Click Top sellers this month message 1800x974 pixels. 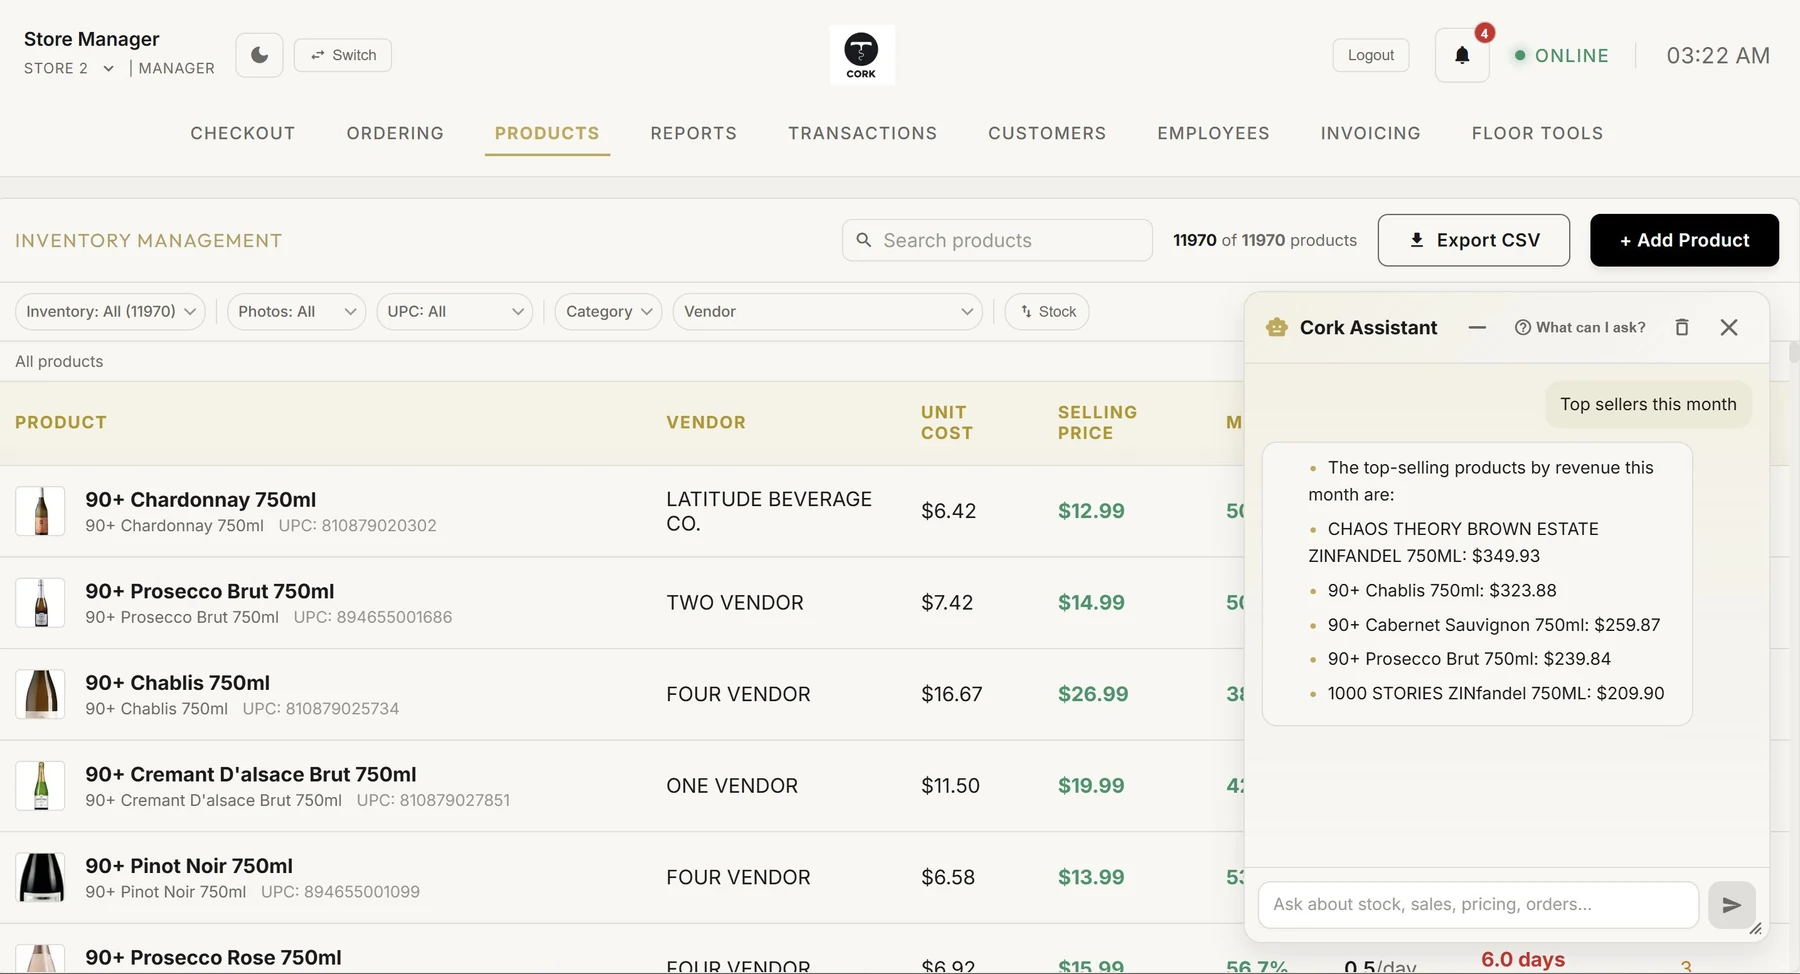pyautogui.click(x=1648, y=404)
